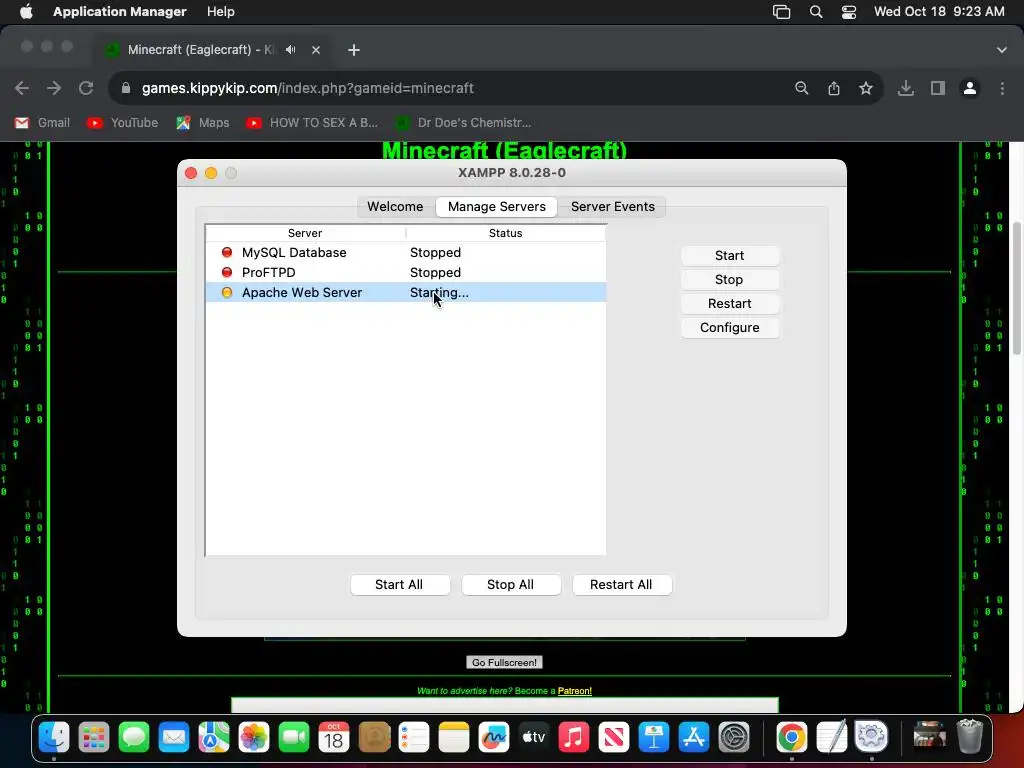Select MySQL Database server row
Image resolution: width=1024 pixels, height=768 pixels.
pos(406,253)
